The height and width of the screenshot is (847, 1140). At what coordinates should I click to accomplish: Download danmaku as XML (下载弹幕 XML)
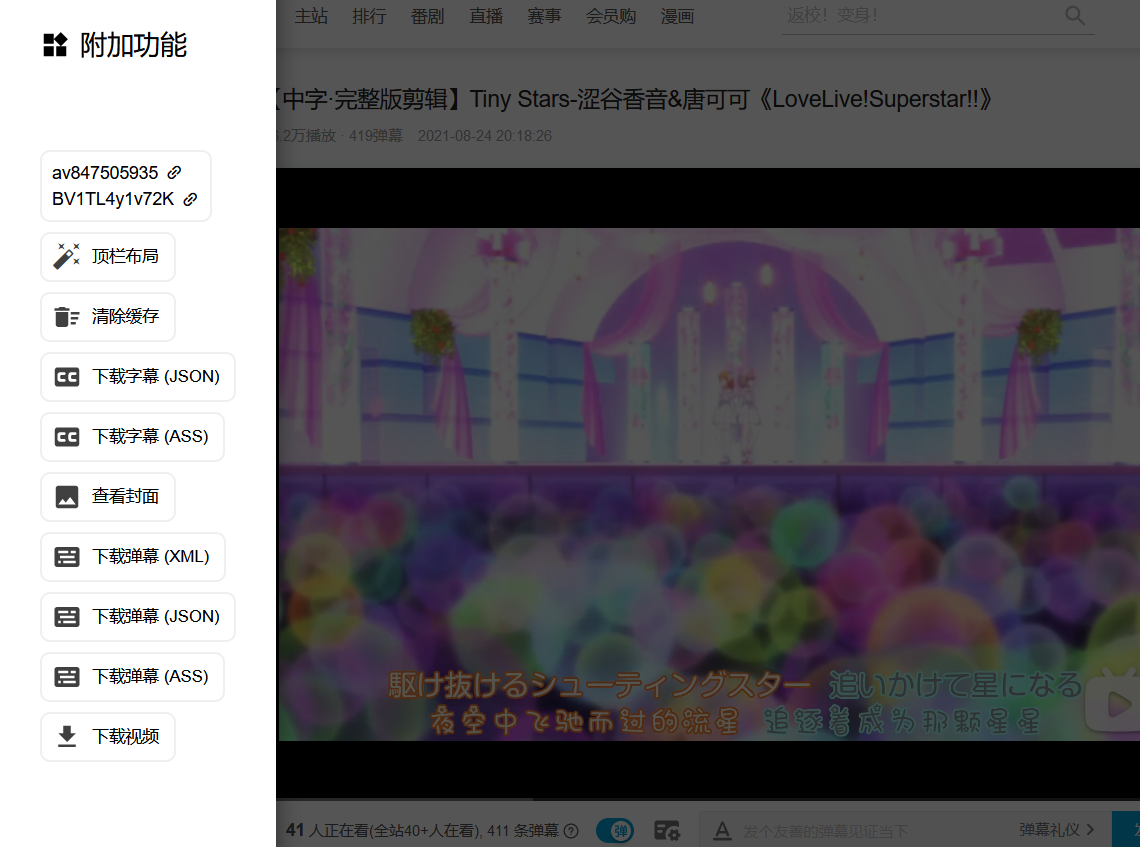pos(133,557)
